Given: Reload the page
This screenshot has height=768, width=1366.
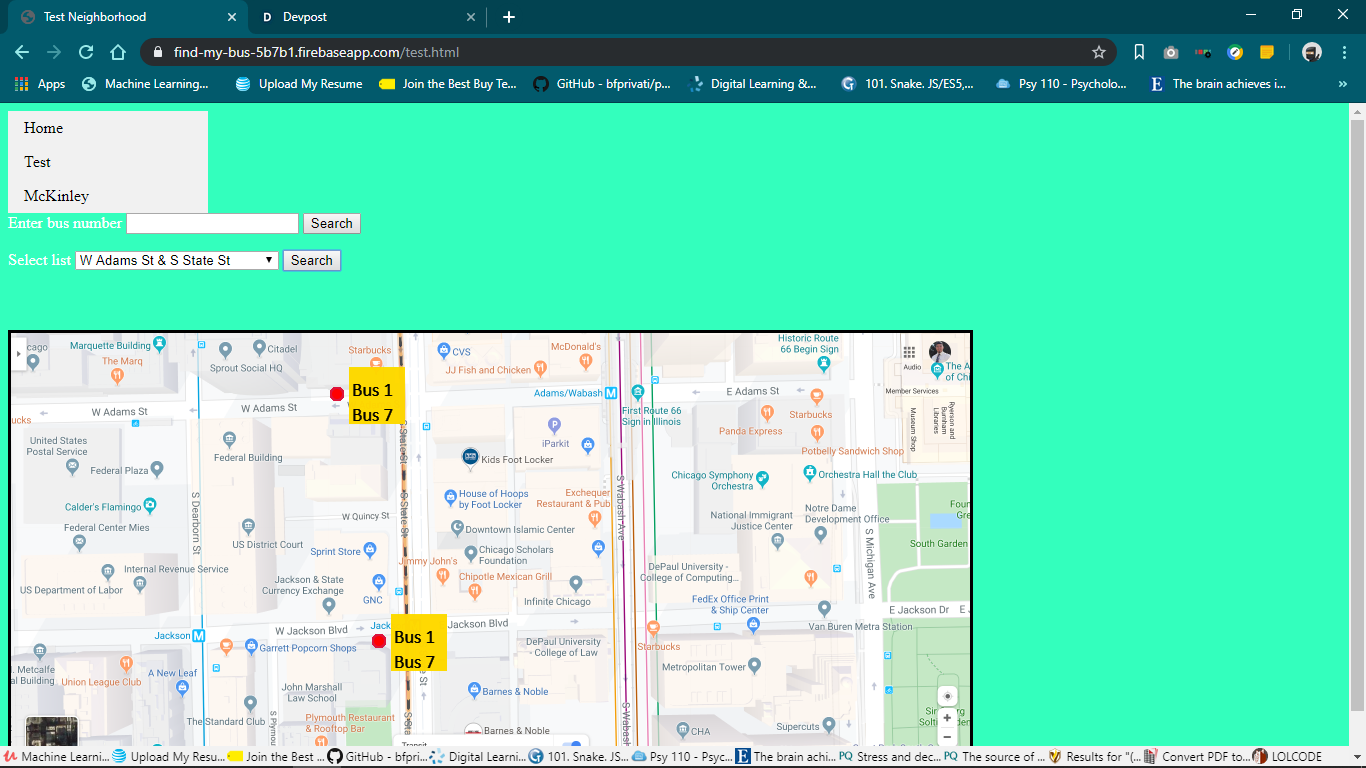Looking at the screenshot, I should pyautogui.click(x=86, y=52).
